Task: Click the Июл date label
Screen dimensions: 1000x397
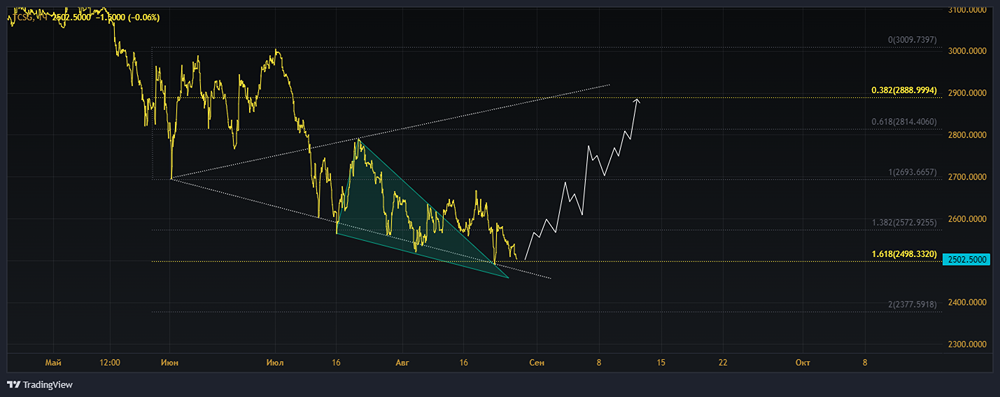Action: 275,363
